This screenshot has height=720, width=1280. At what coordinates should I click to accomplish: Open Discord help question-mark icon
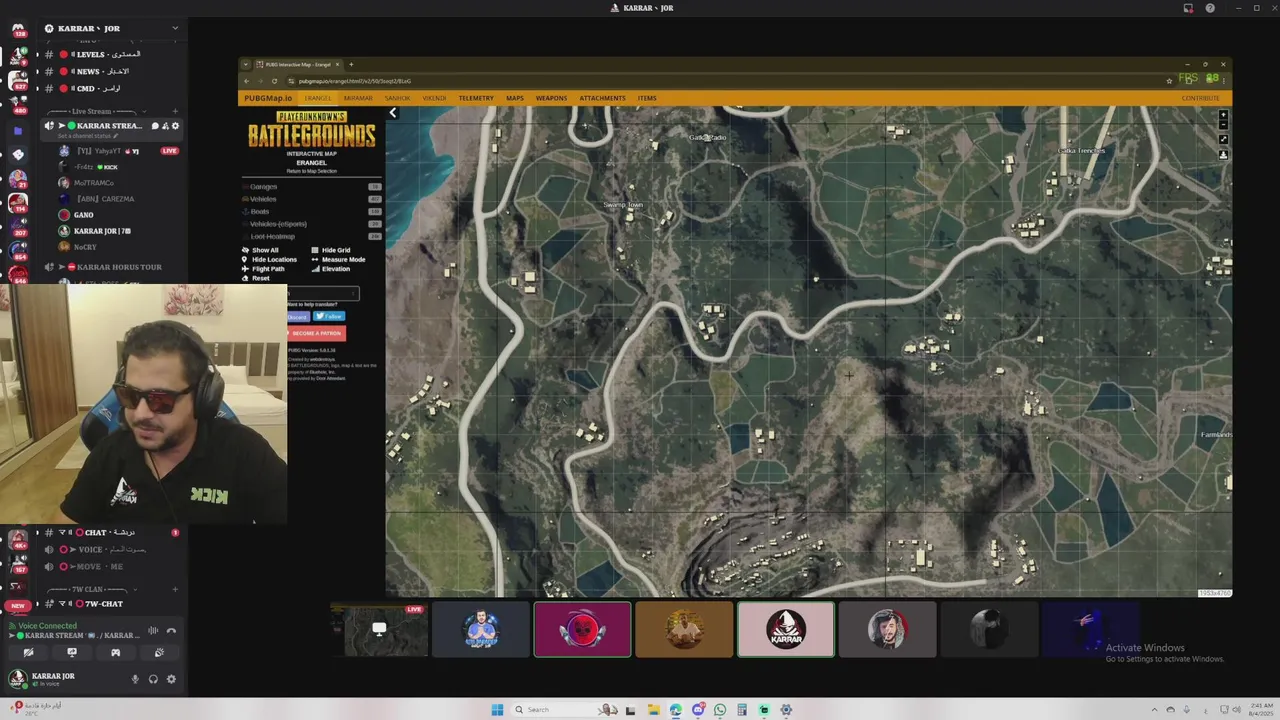pos(1210,8)
